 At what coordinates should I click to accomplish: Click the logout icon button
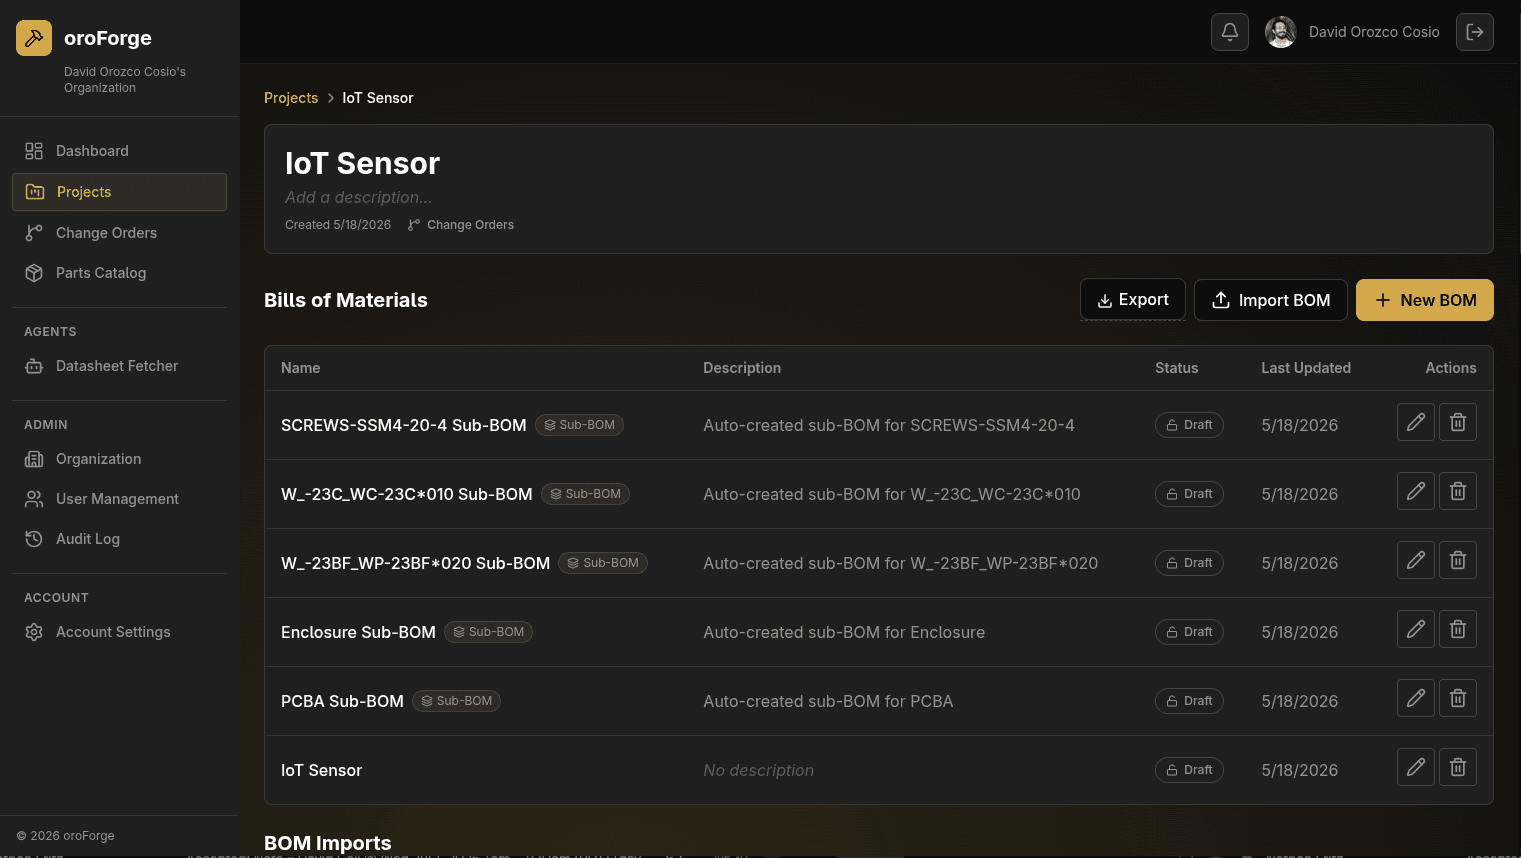(x=1475, y=32)
